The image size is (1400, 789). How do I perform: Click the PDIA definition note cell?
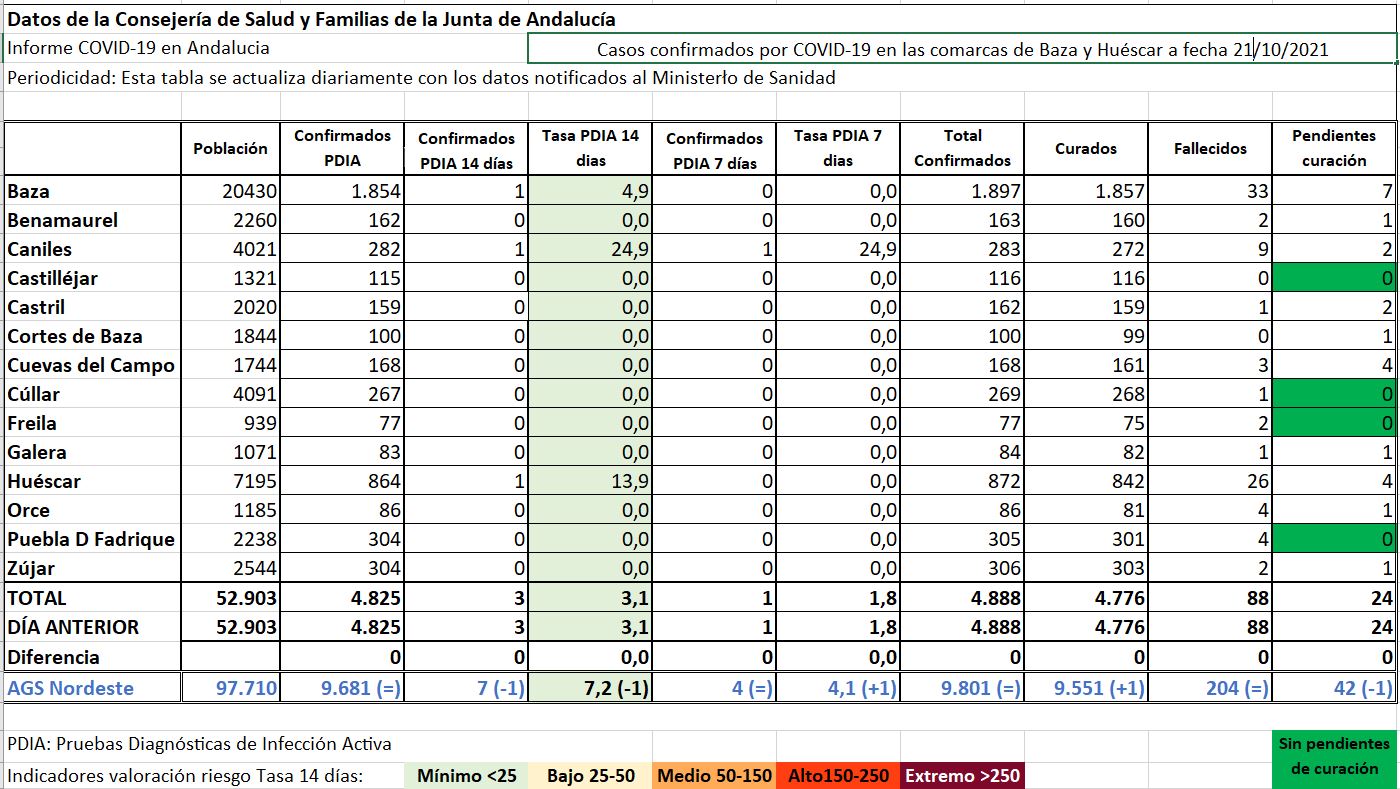click(200, 744)
